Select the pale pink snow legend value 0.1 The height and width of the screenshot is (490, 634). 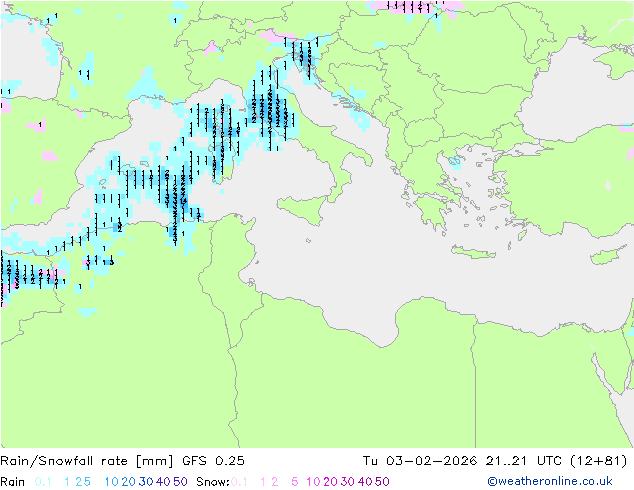tap(239, 482)
